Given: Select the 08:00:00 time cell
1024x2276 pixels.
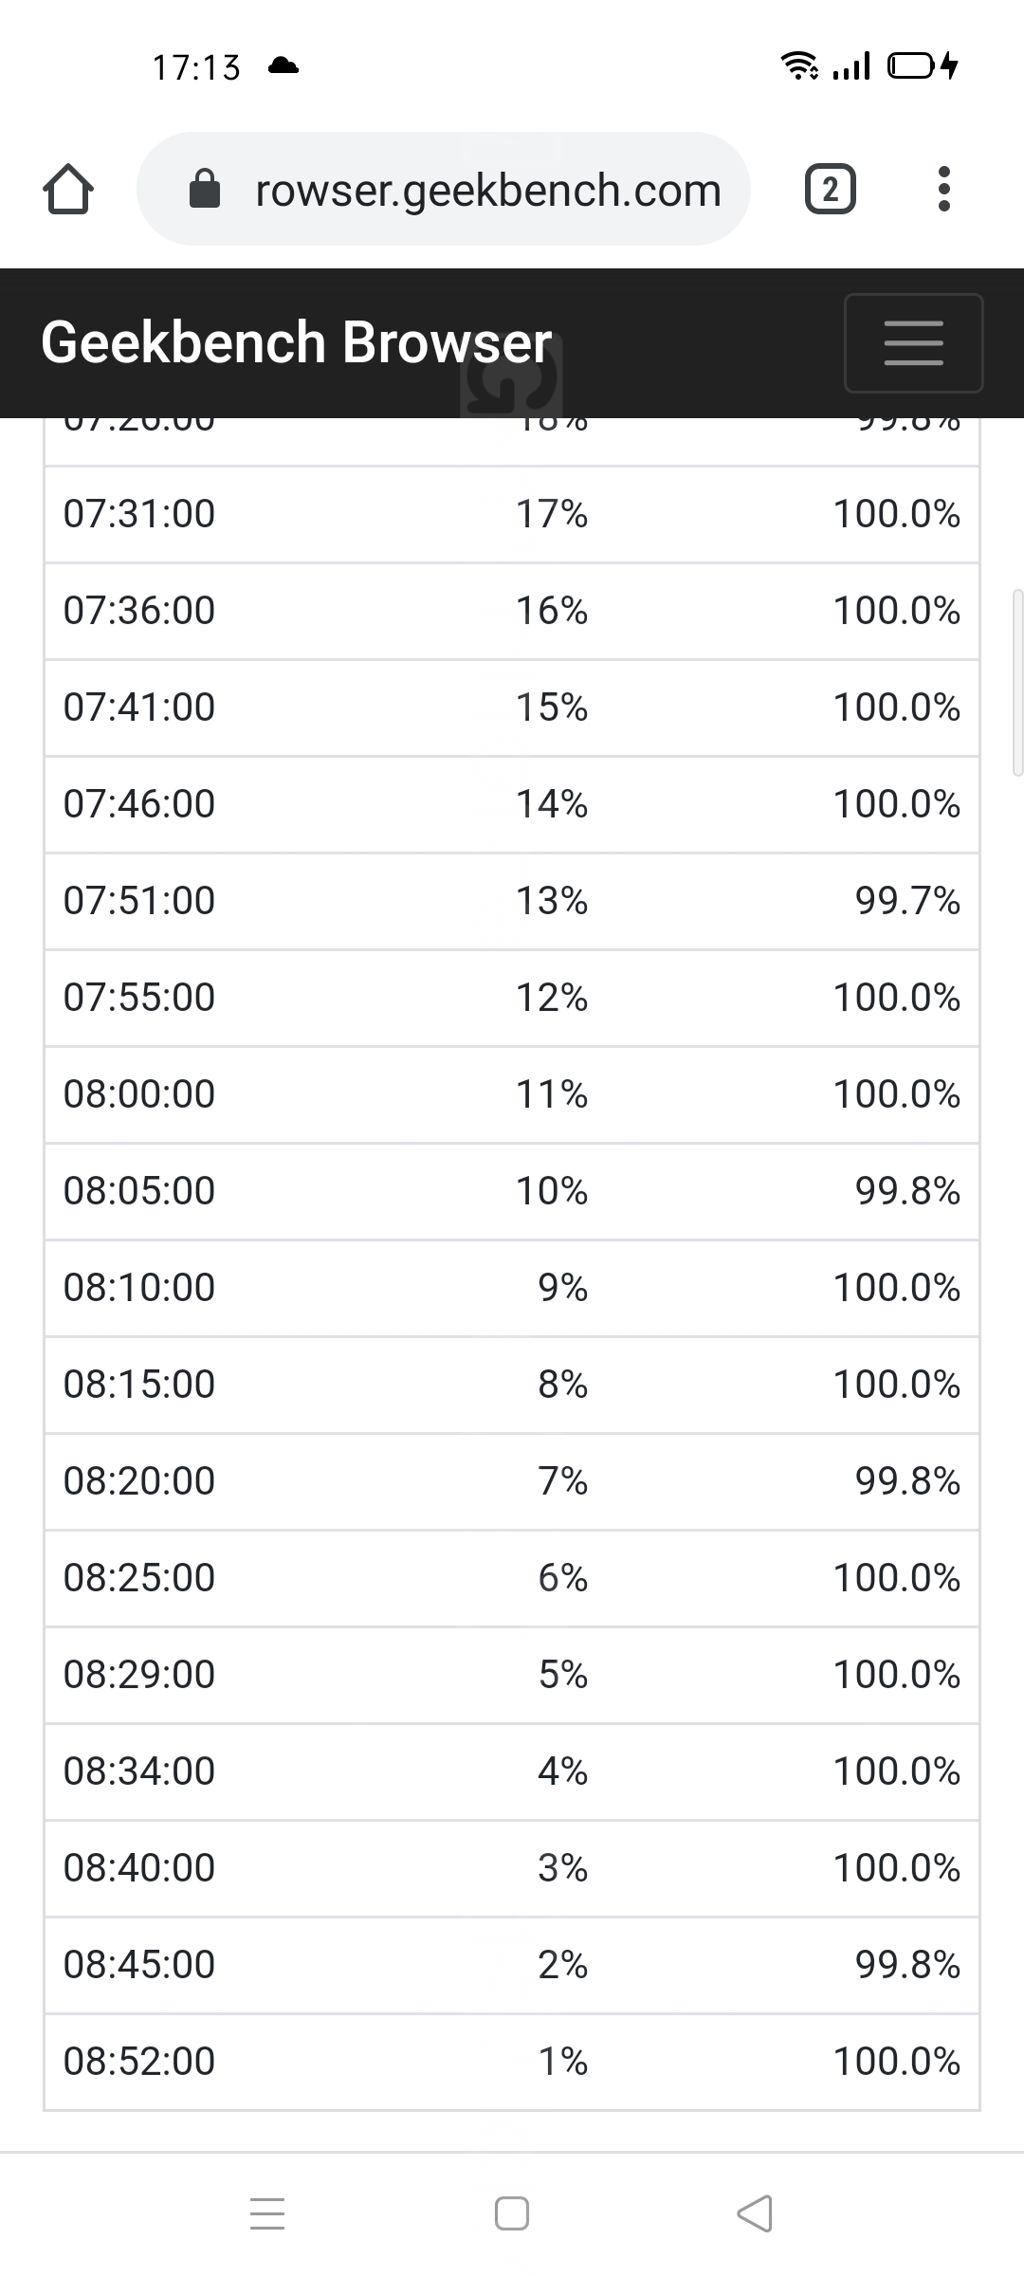Looking at the screenshot, I should 139,1094.
